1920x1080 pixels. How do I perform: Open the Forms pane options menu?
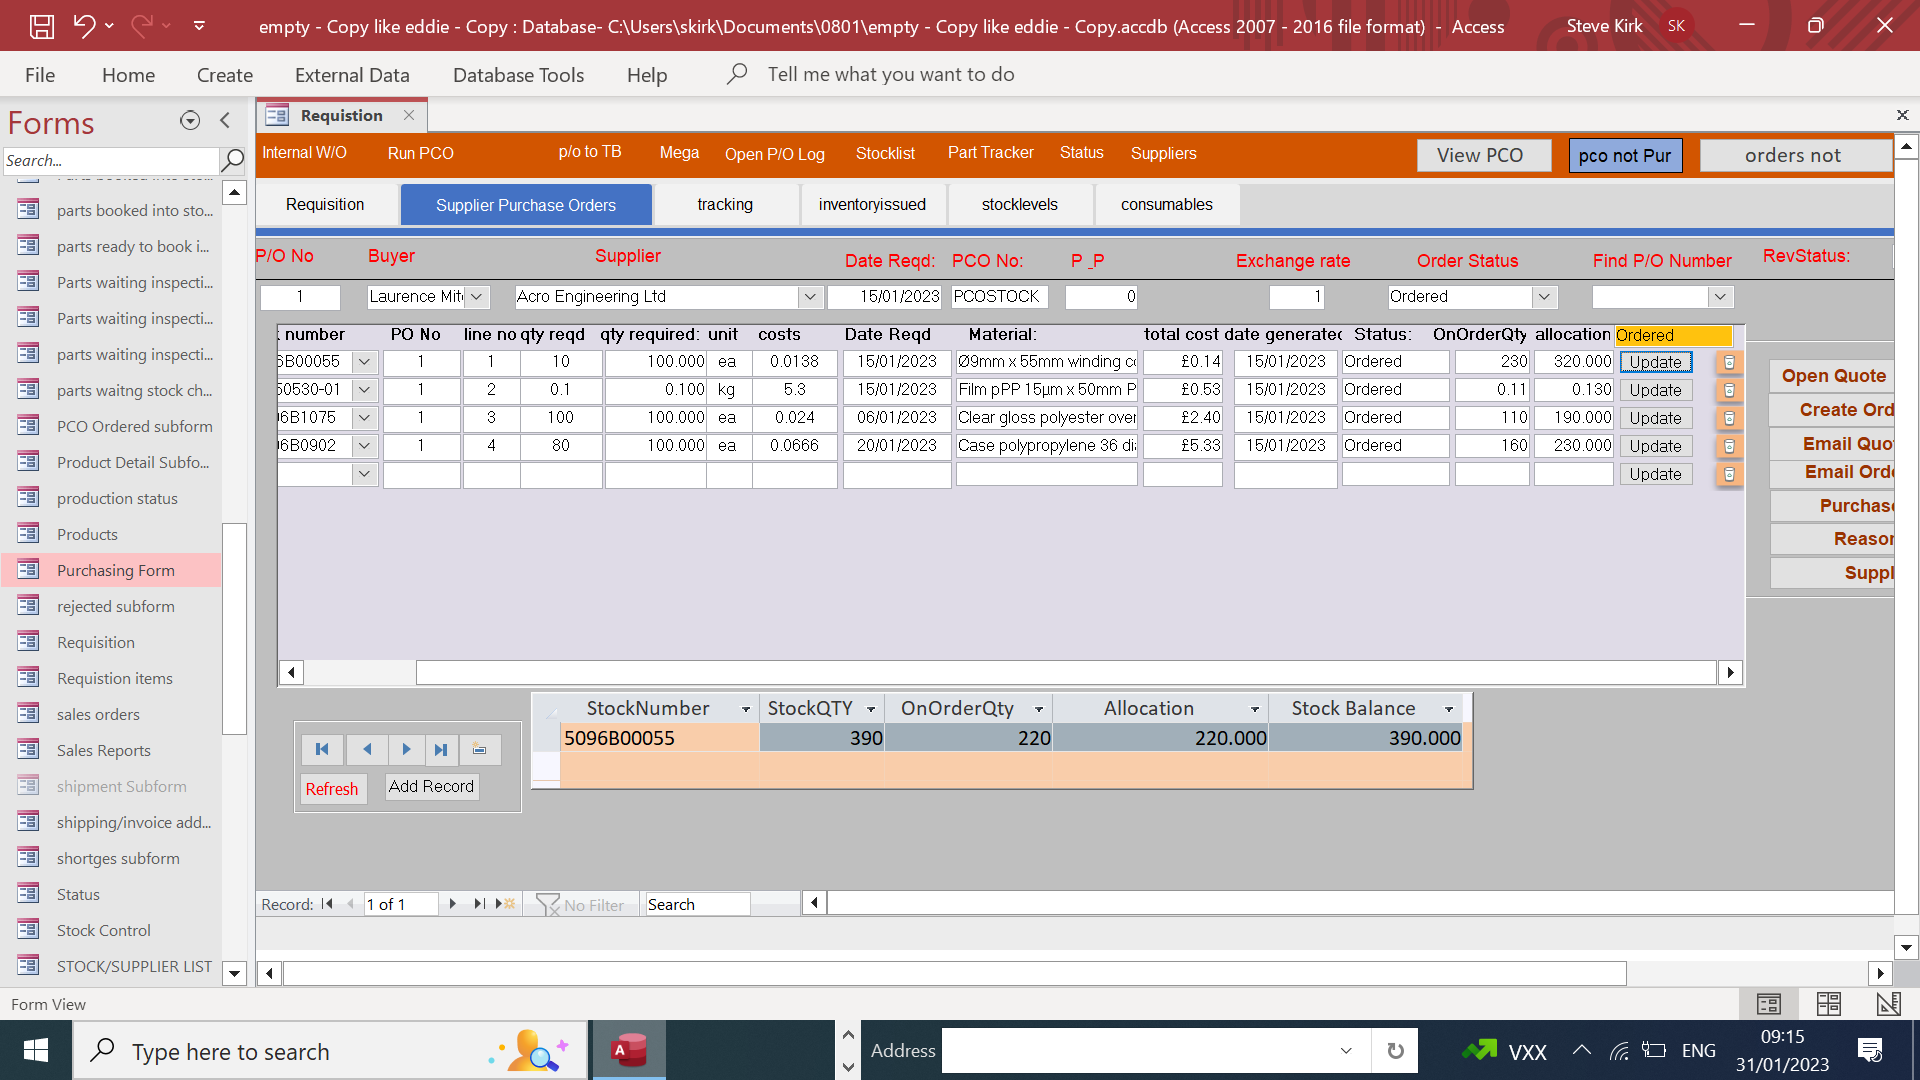(190, 121)
